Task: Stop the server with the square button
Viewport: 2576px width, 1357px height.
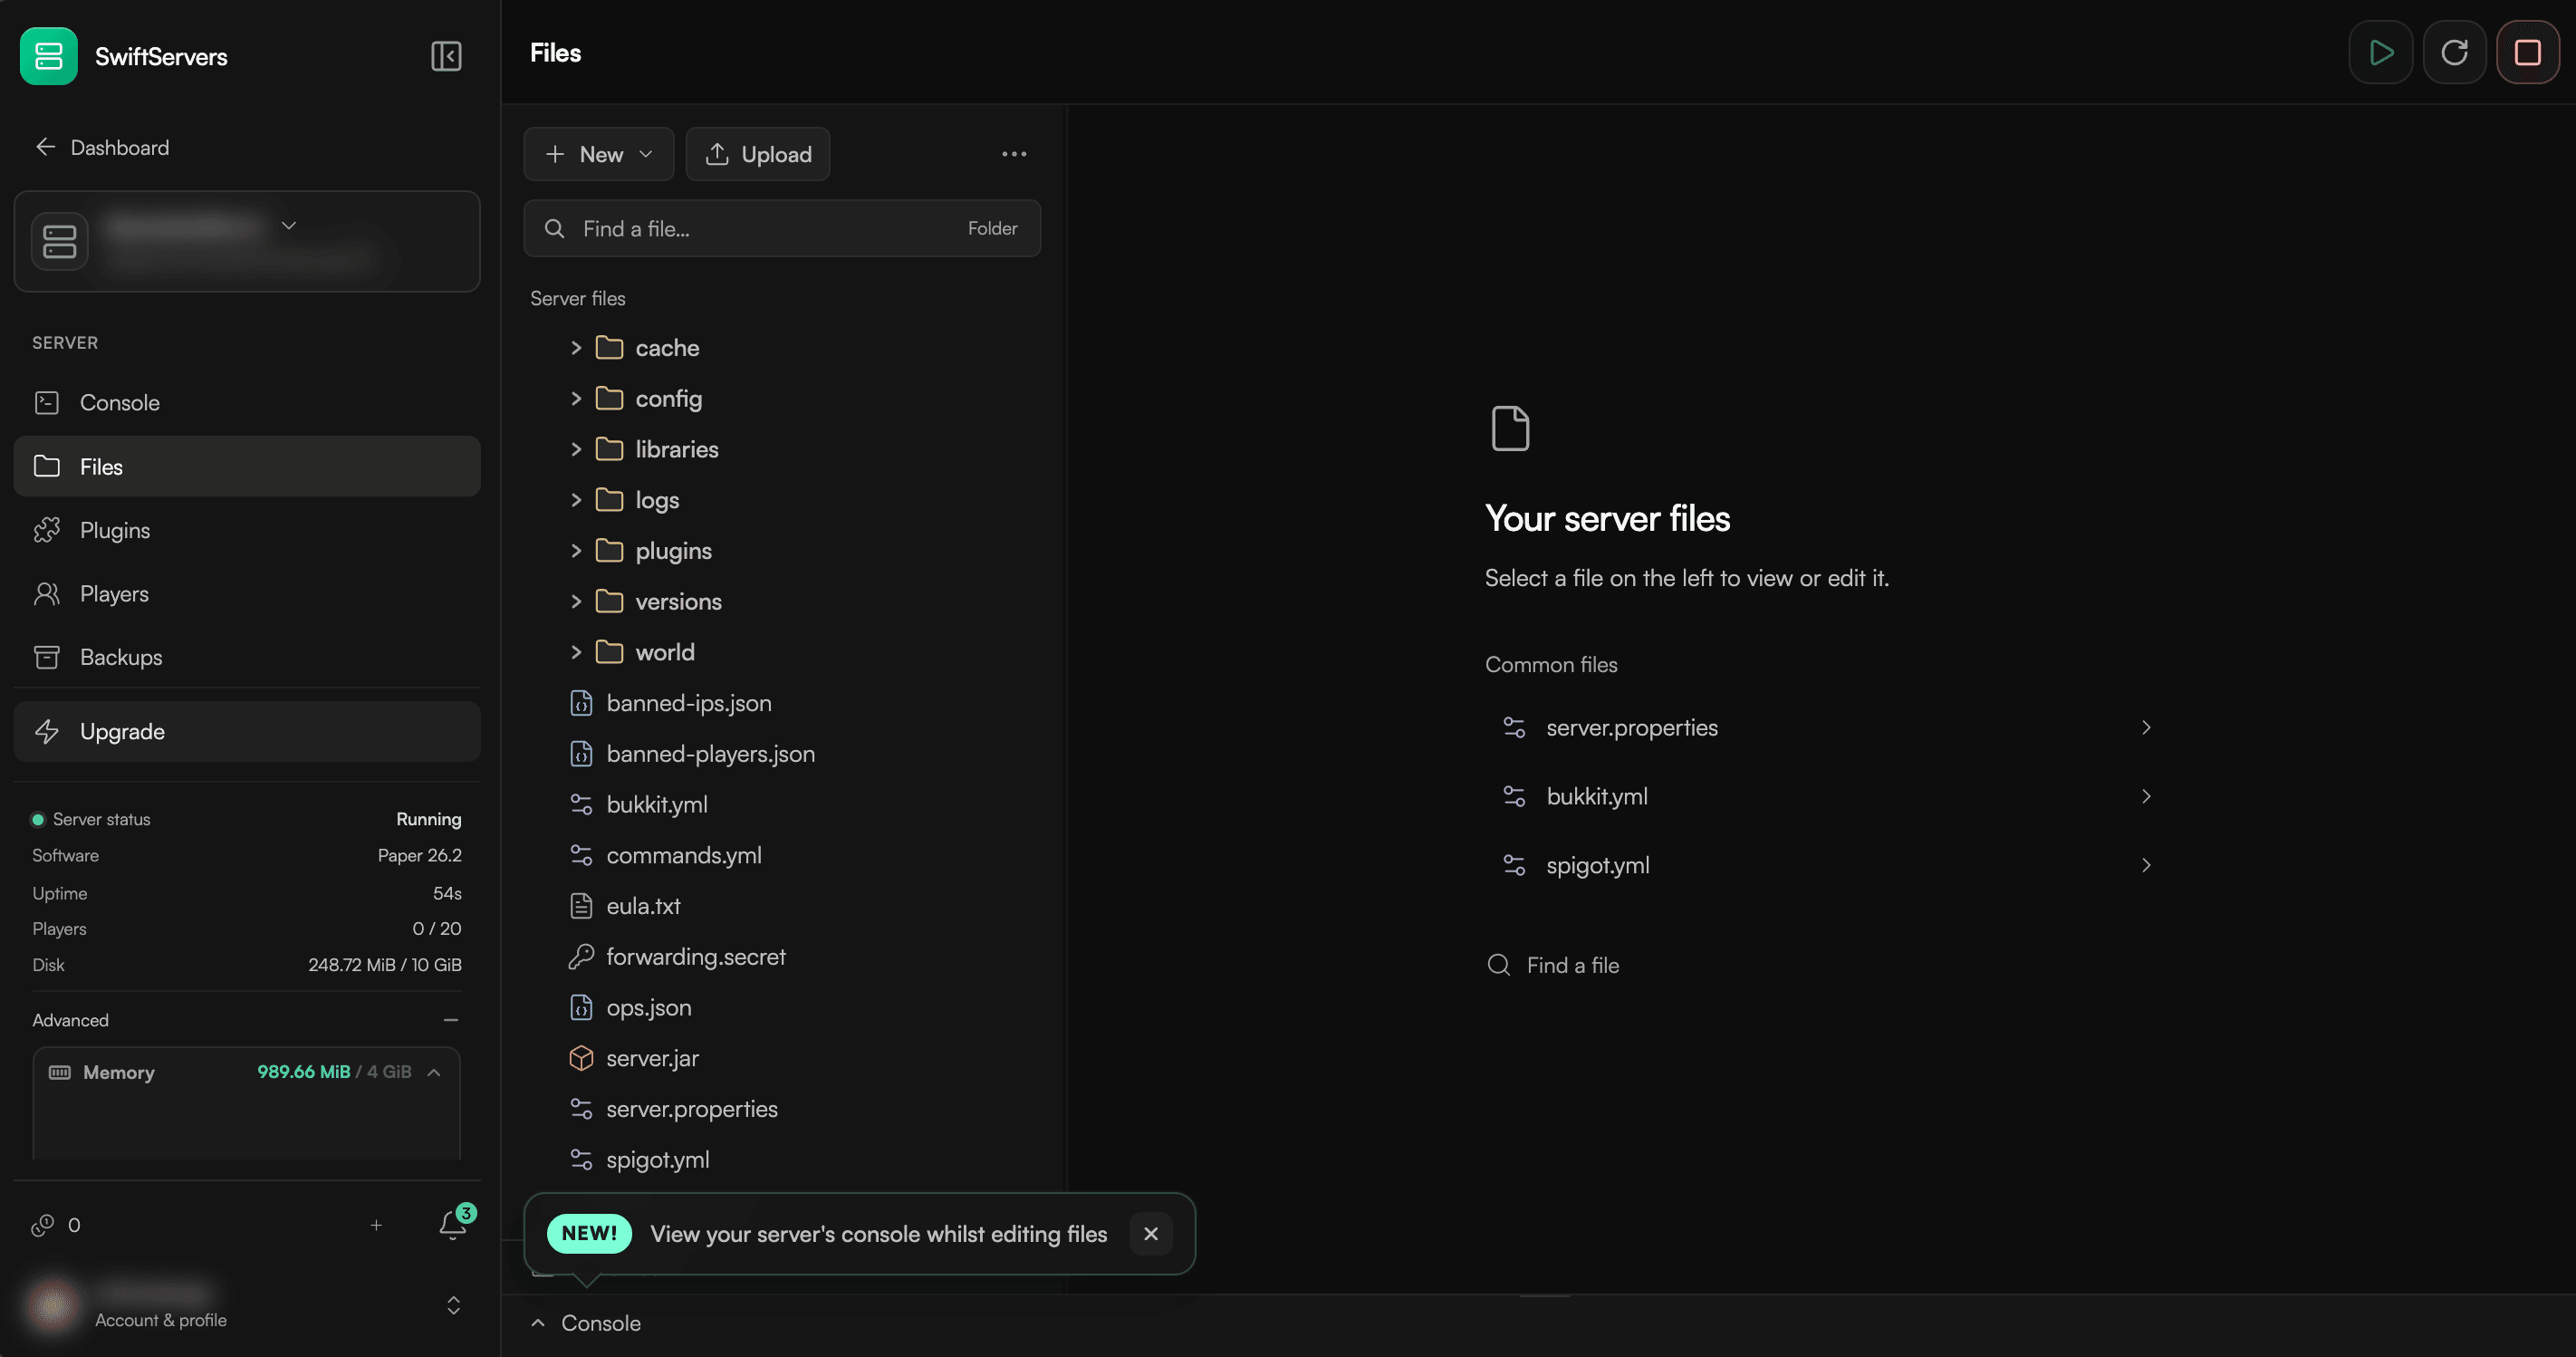Action: pyautogui.click(x=2528, y=53)
